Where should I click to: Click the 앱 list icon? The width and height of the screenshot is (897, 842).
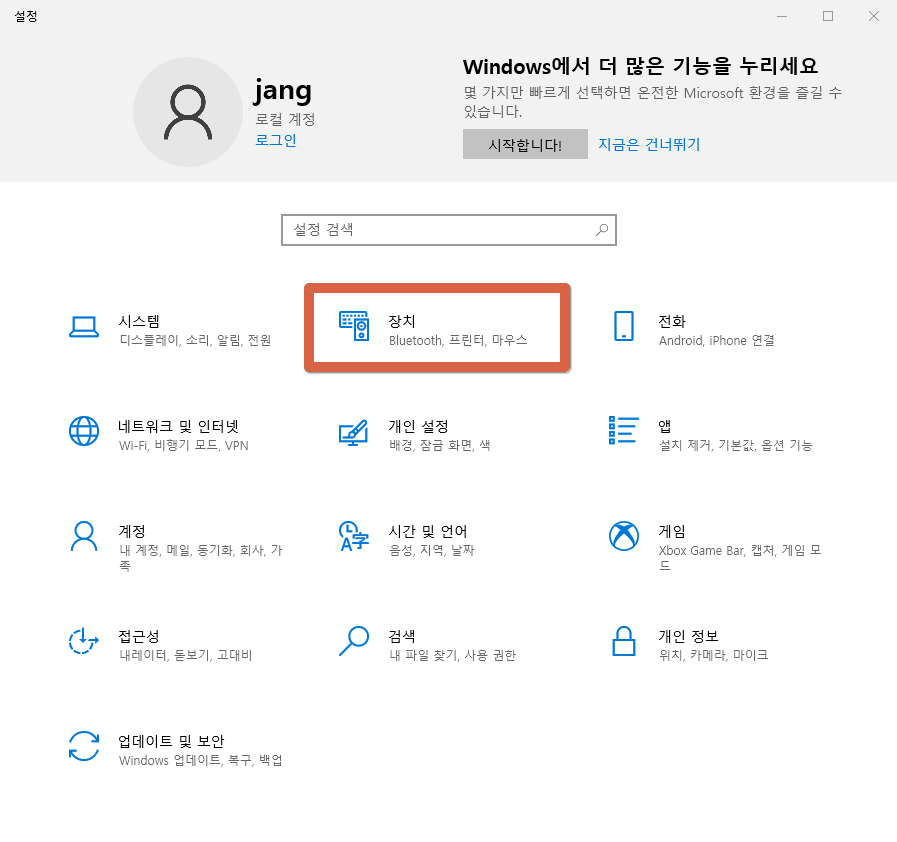(x=624, y=430)
